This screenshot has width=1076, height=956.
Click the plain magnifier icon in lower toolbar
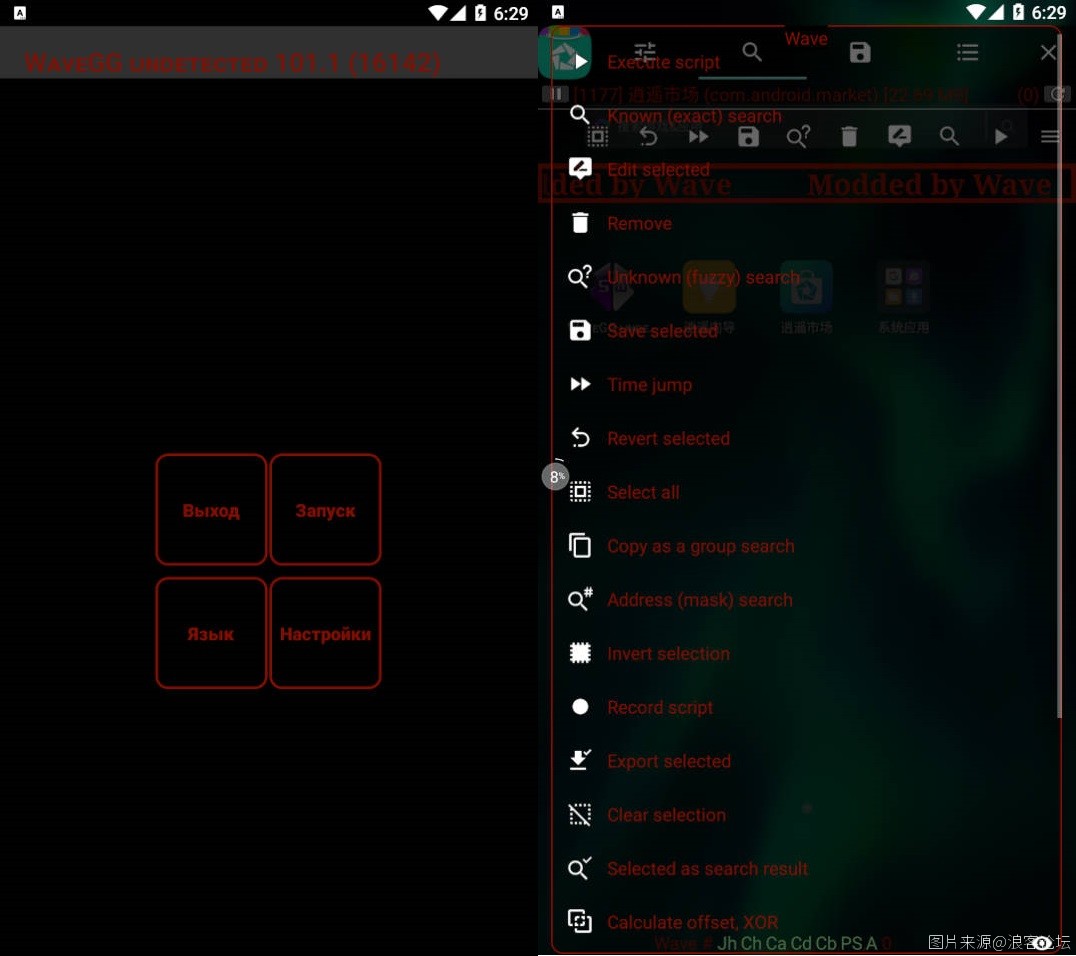[x=950, y=137]
